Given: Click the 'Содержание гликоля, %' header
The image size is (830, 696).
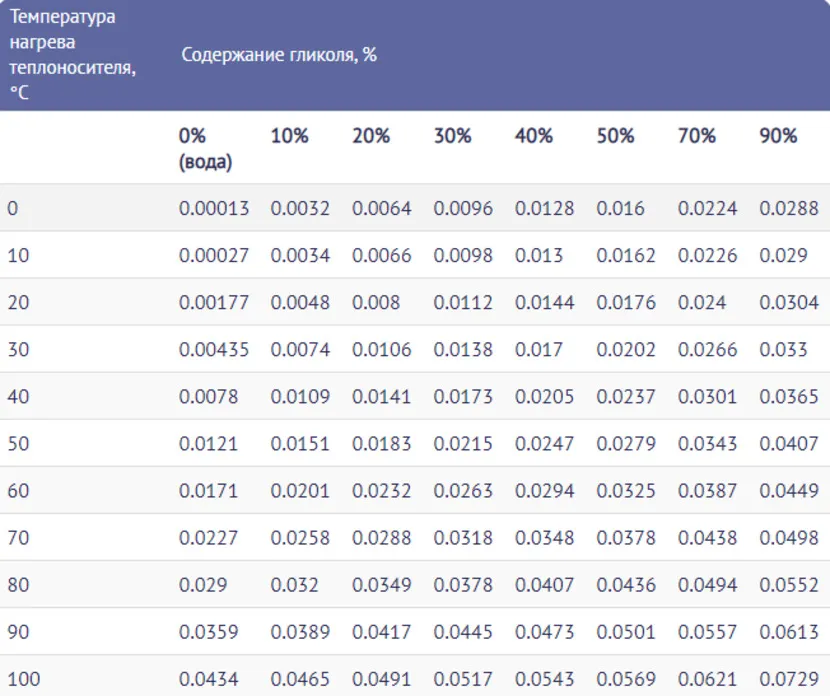Looking at the screenshot, I should coord(278,55).
